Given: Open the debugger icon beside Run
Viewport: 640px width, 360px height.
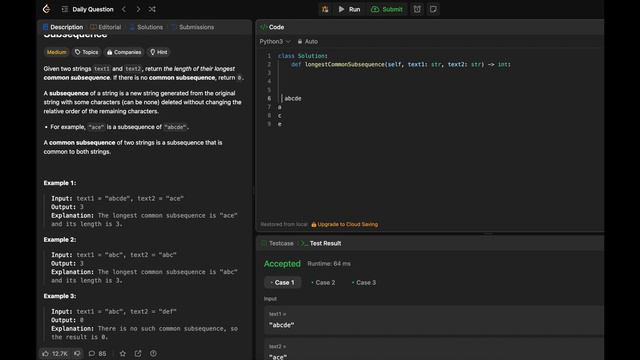Looking at the screenshot, I should coord(325,9).
